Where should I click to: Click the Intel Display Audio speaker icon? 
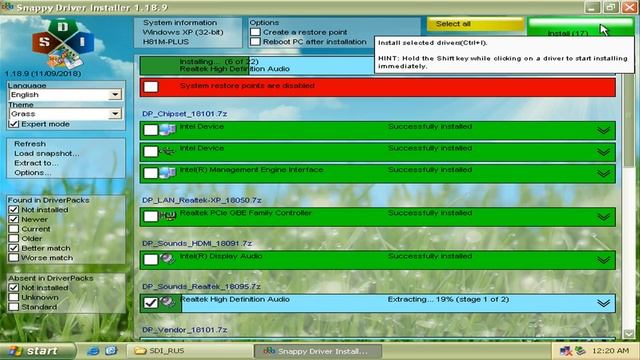[x=168, y=259]
